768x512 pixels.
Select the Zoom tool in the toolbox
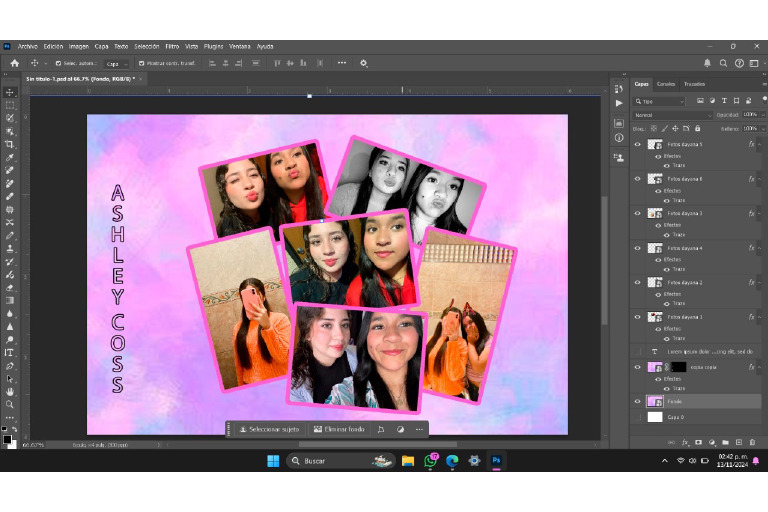coord(9,404)
